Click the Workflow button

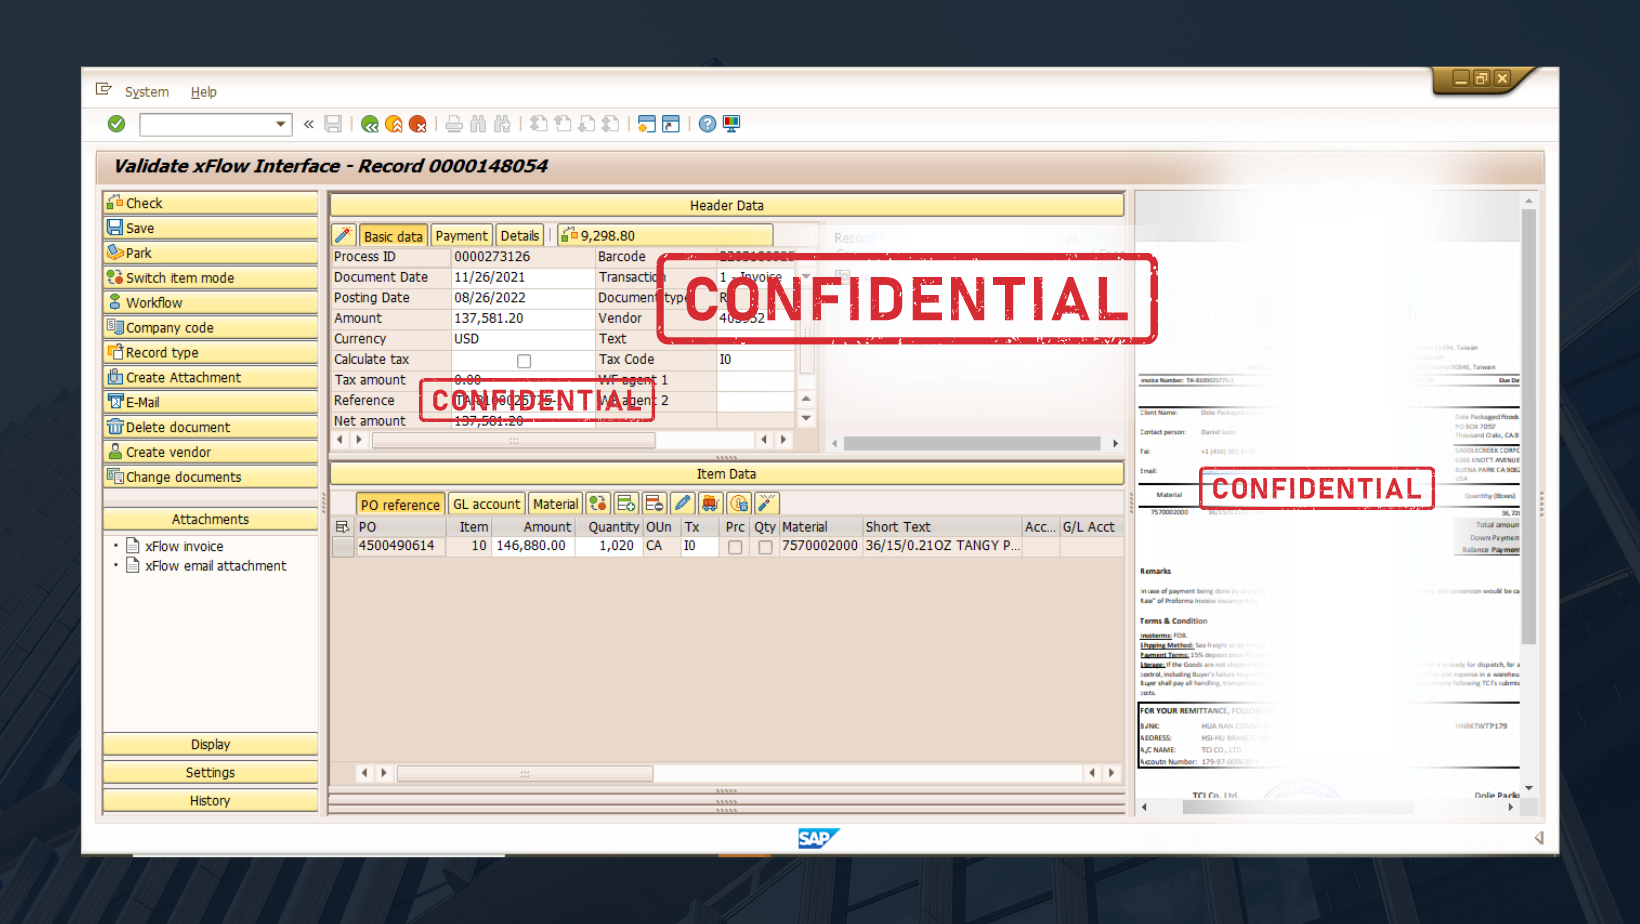click(210, 303)
